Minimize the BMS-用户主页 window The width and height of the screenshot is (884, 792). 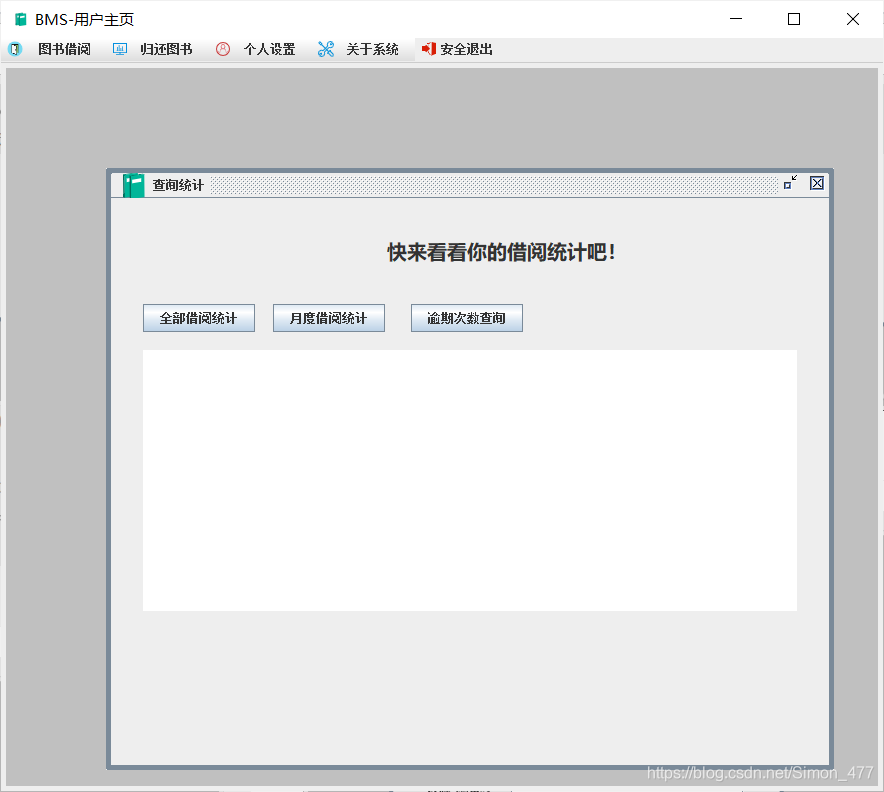click(736, 19)
